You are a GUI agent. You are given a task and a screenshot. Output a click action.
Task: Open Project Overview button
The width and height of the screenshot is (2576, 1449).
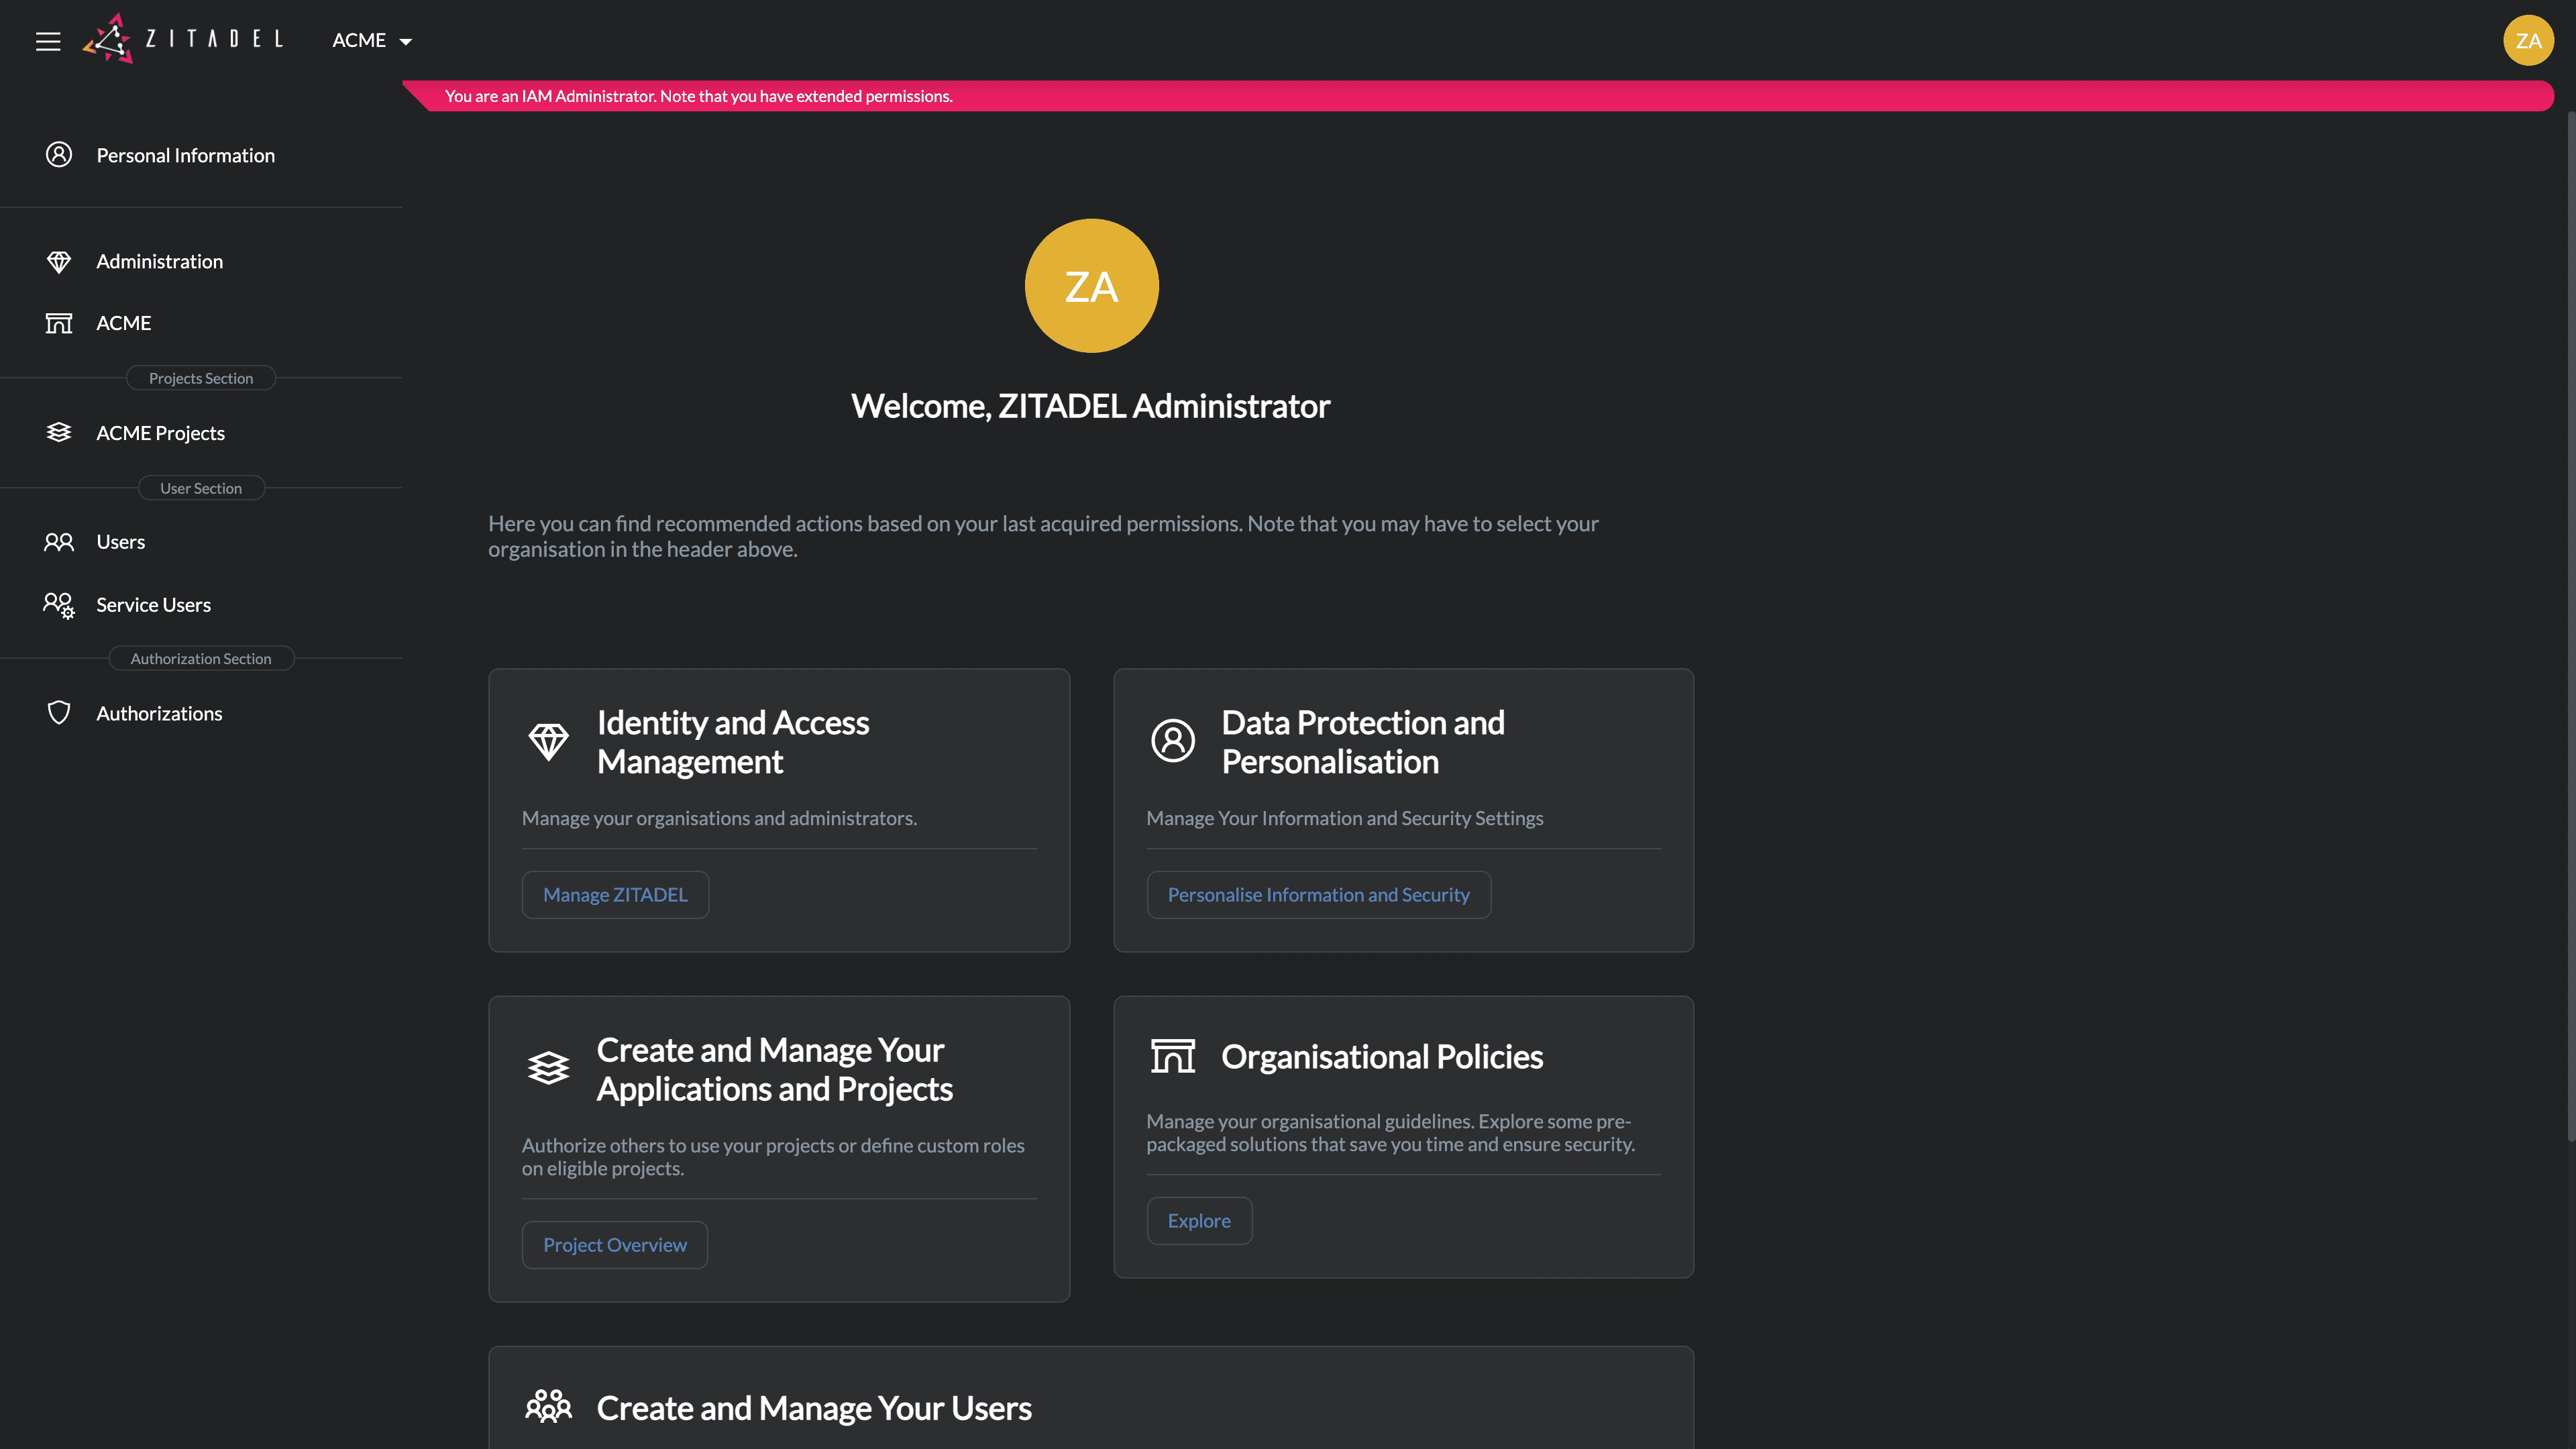tap(614, 1245)
